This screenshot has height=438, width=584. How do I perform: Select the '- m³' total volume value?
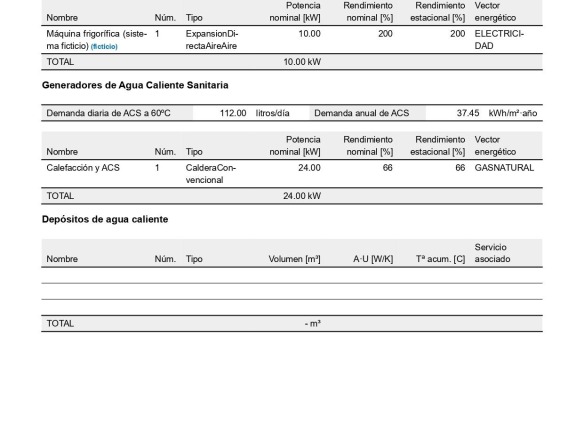(313, 324)
